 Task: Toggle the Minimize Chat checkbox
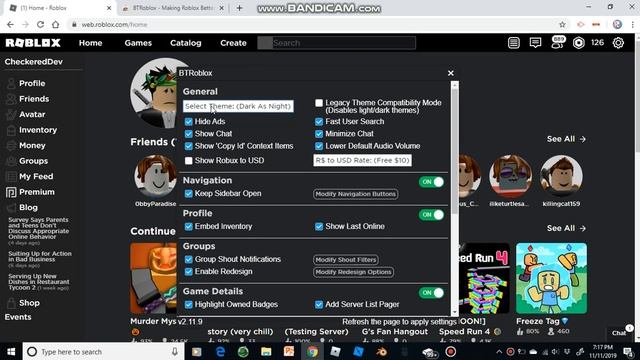click(319, 134)
